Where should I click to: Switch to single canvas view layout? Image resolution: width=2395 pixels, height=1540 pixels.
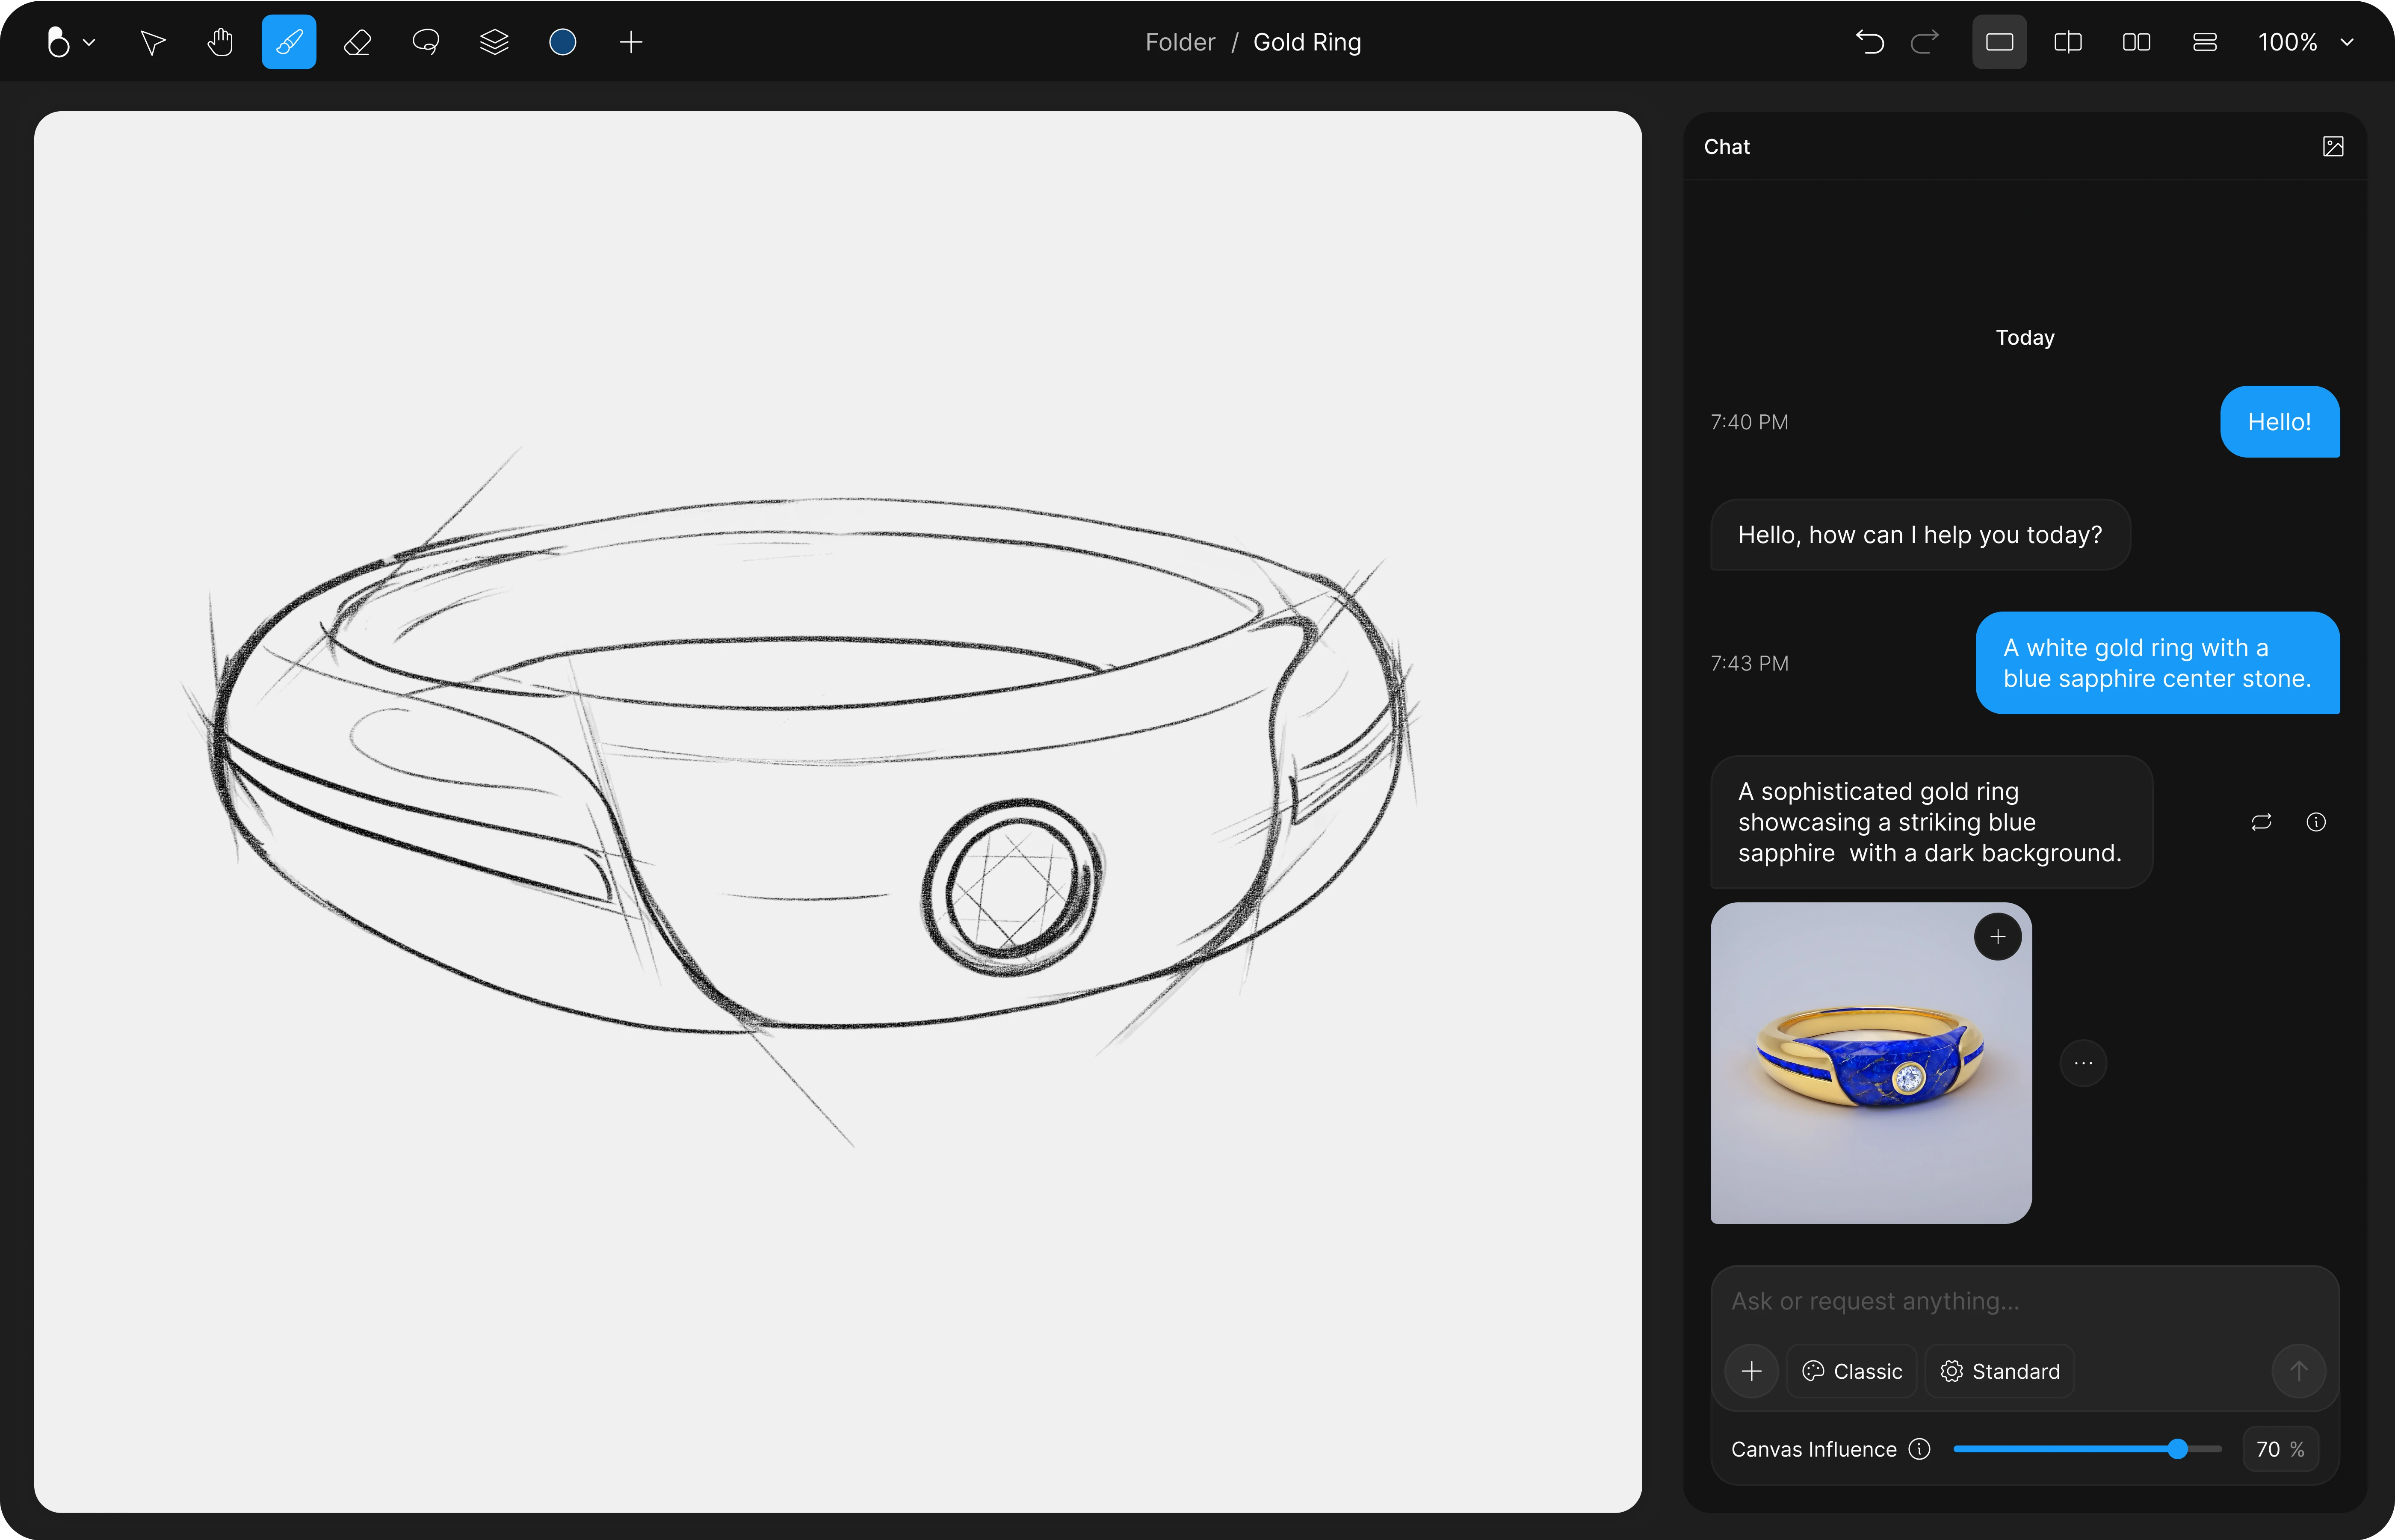click(1999, 42)
